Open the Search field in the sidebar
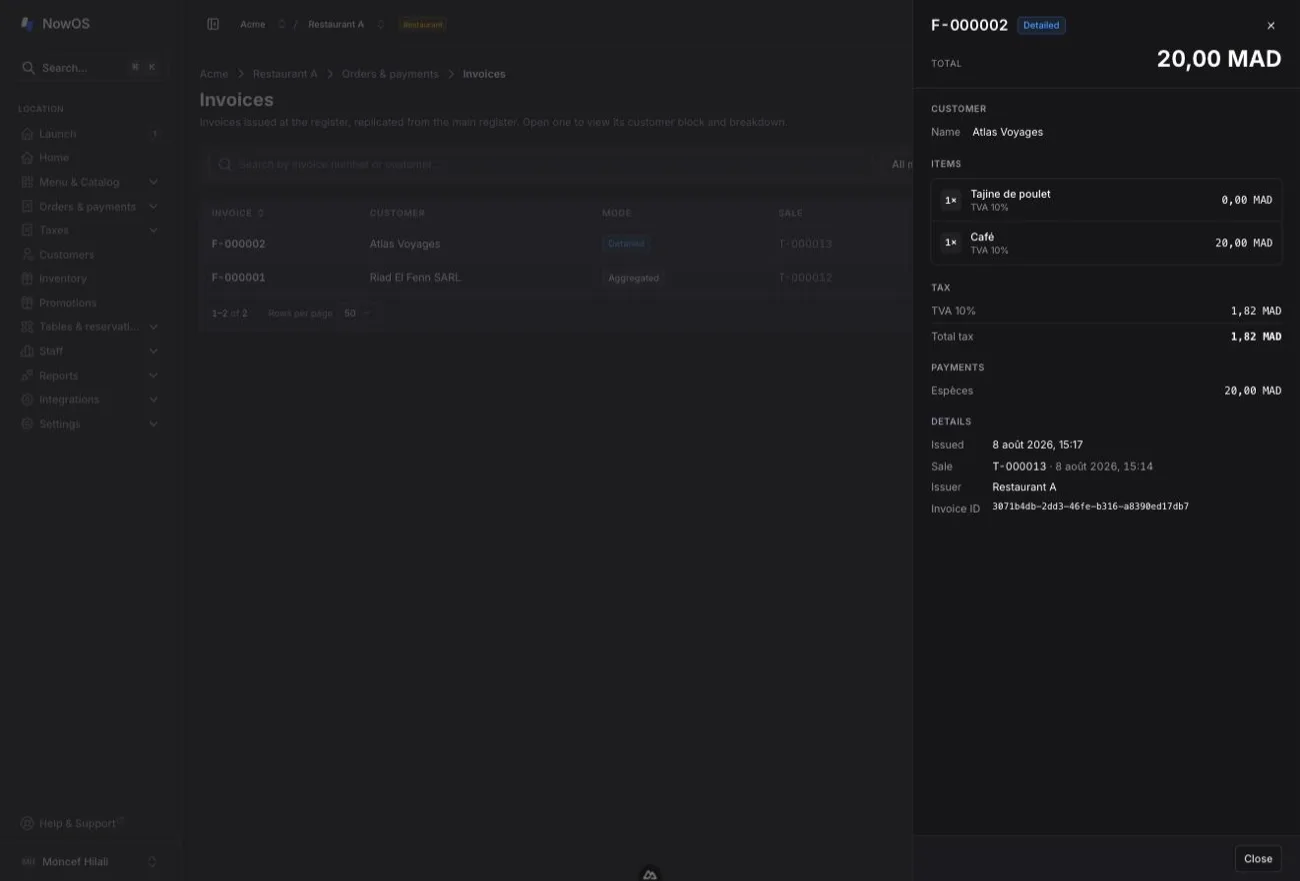This screenshot has height=881, width=1300. click(x=89, y=68)
